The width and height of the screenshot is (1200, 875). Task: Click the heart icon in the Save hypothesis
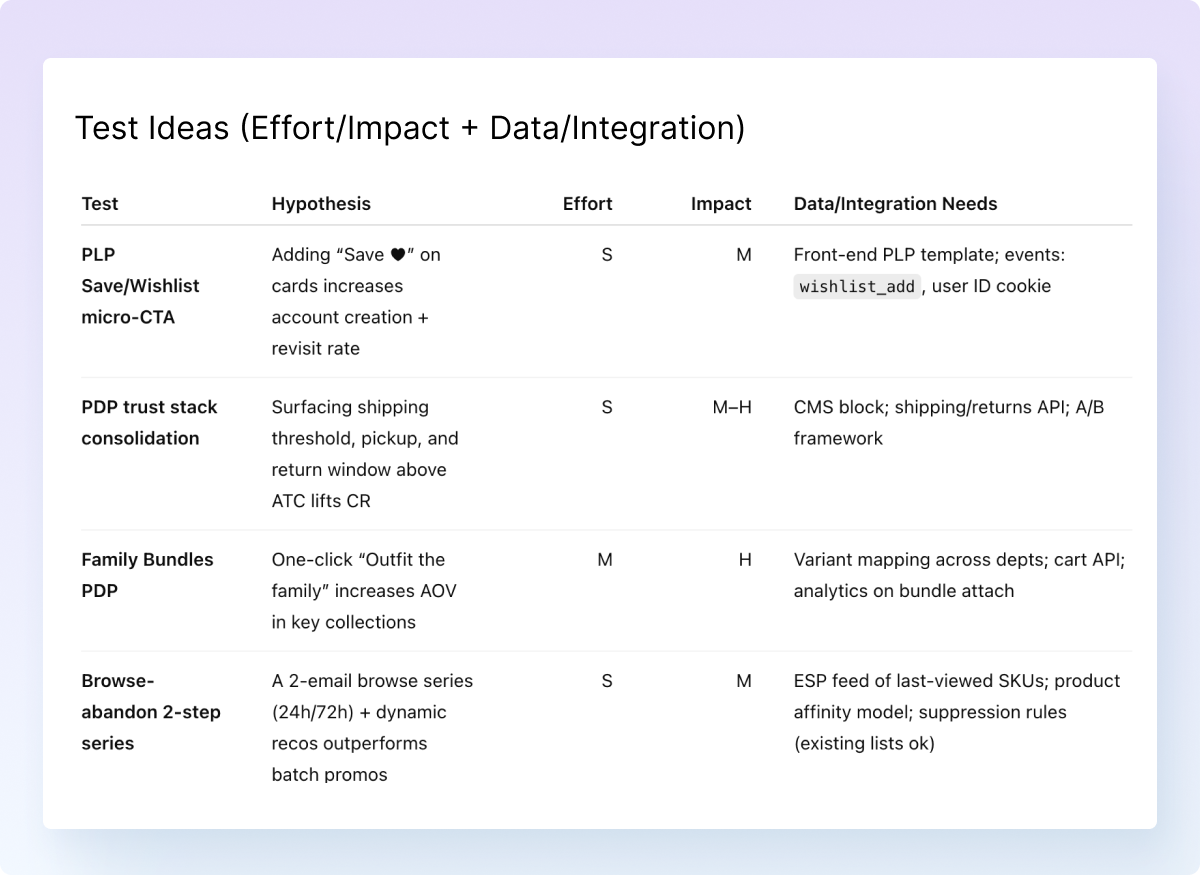(x=398, y=255)
